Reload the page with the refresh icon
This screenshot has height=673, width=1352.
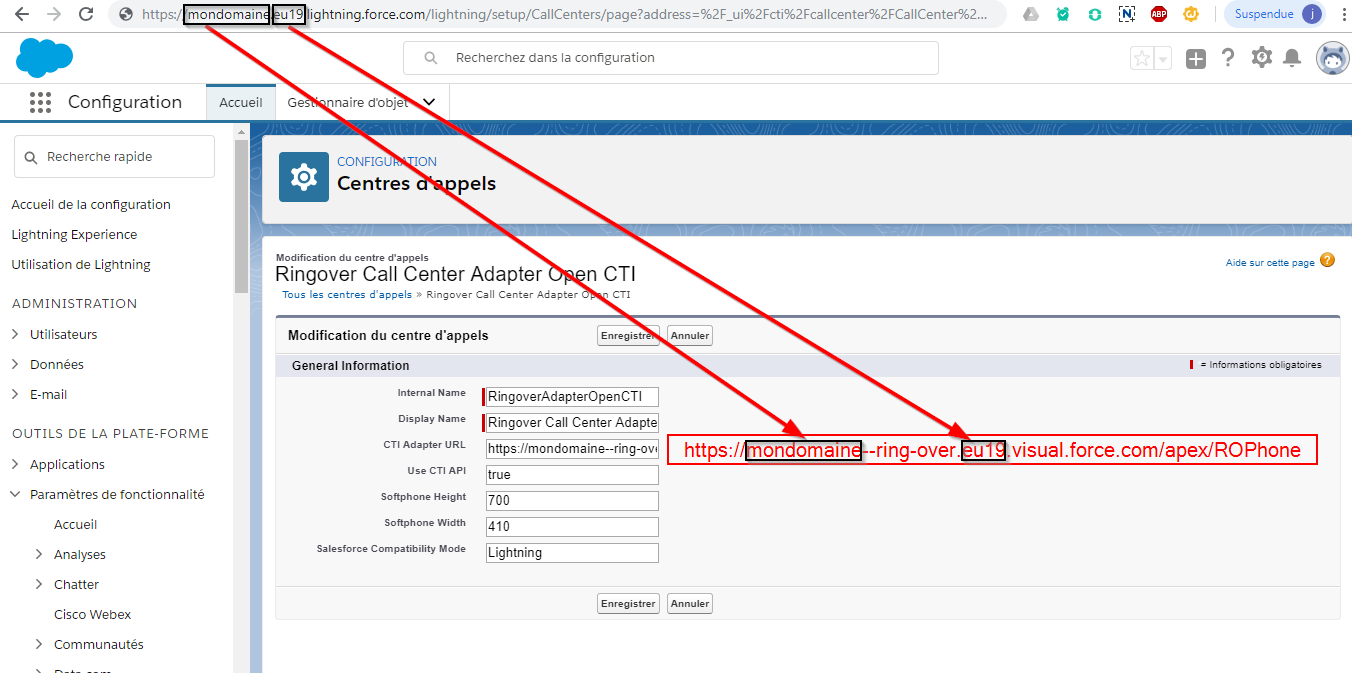tap(86, 14)
